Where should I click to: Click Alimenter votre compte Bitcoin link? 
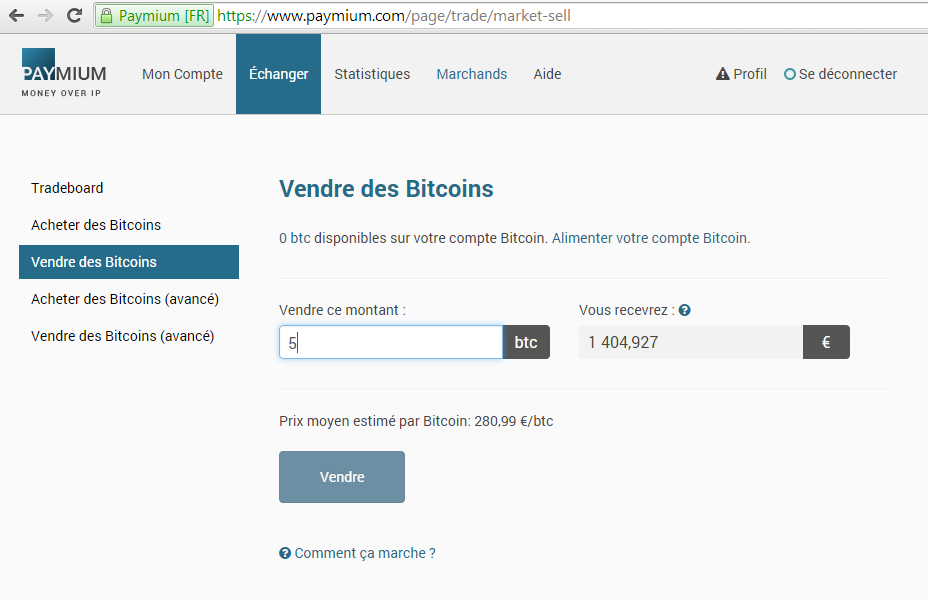(x=650, y=238)
